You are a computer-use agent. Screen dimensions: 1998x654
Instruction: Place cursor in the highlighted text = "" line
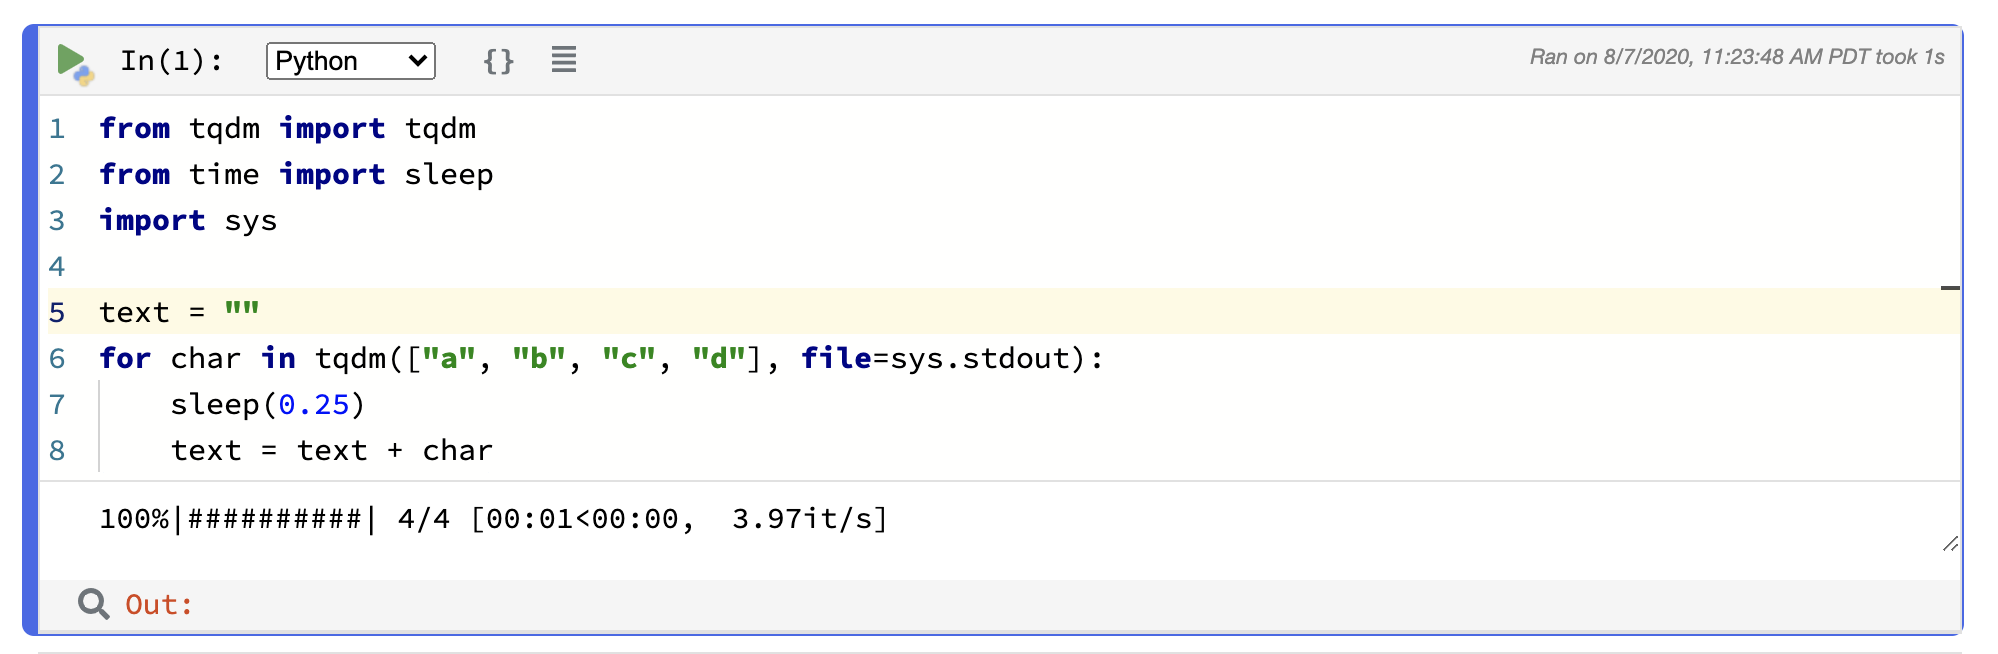178,312
